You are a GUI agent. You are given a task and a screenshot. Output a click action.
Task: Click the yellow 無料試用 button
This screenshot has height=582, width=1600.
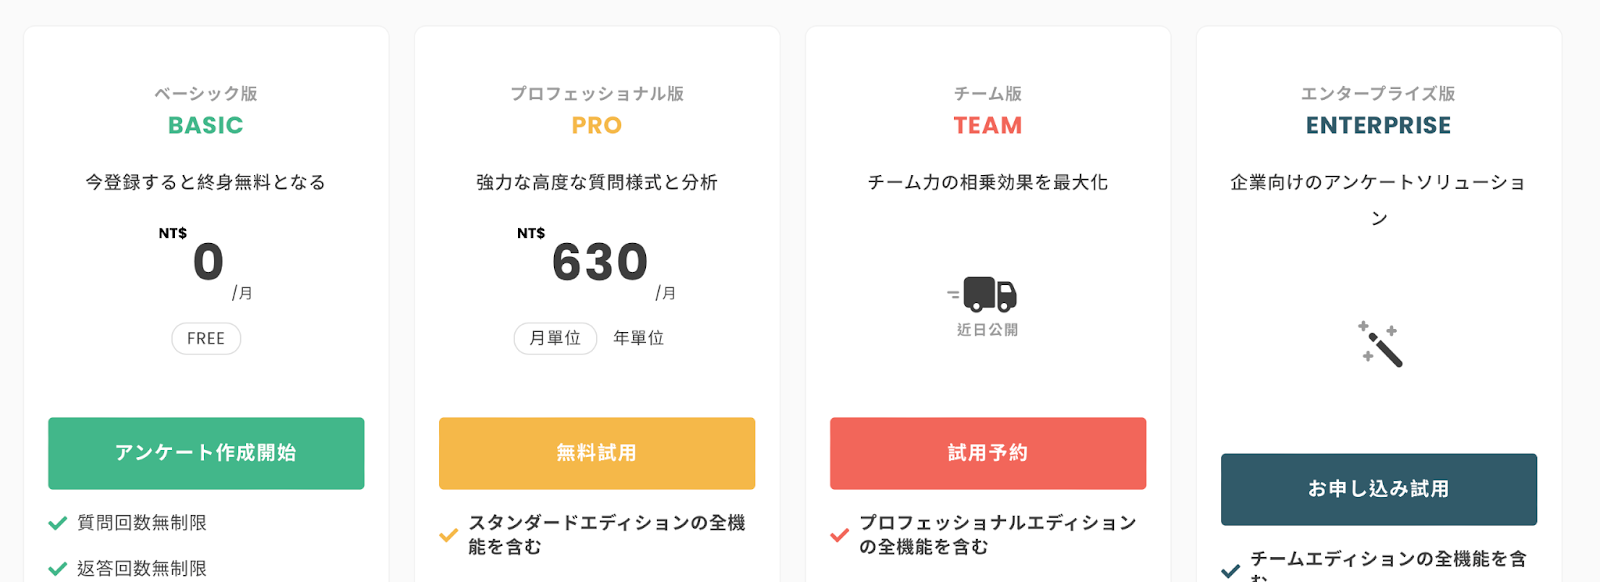pos(597,453)
